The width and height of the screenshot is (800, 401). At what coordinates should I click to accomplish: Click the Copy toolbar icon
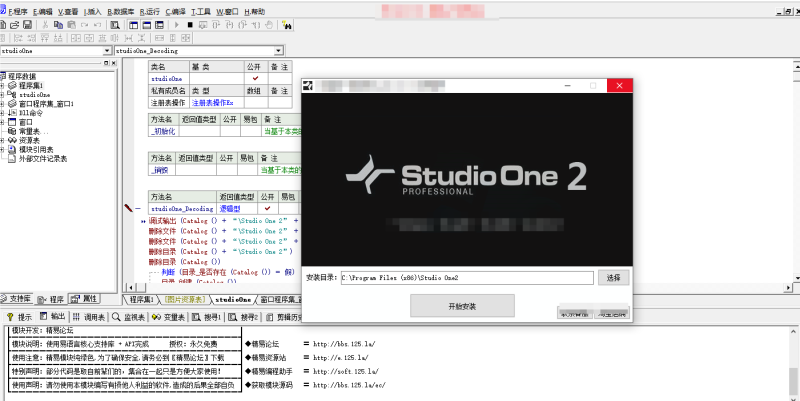58,24
